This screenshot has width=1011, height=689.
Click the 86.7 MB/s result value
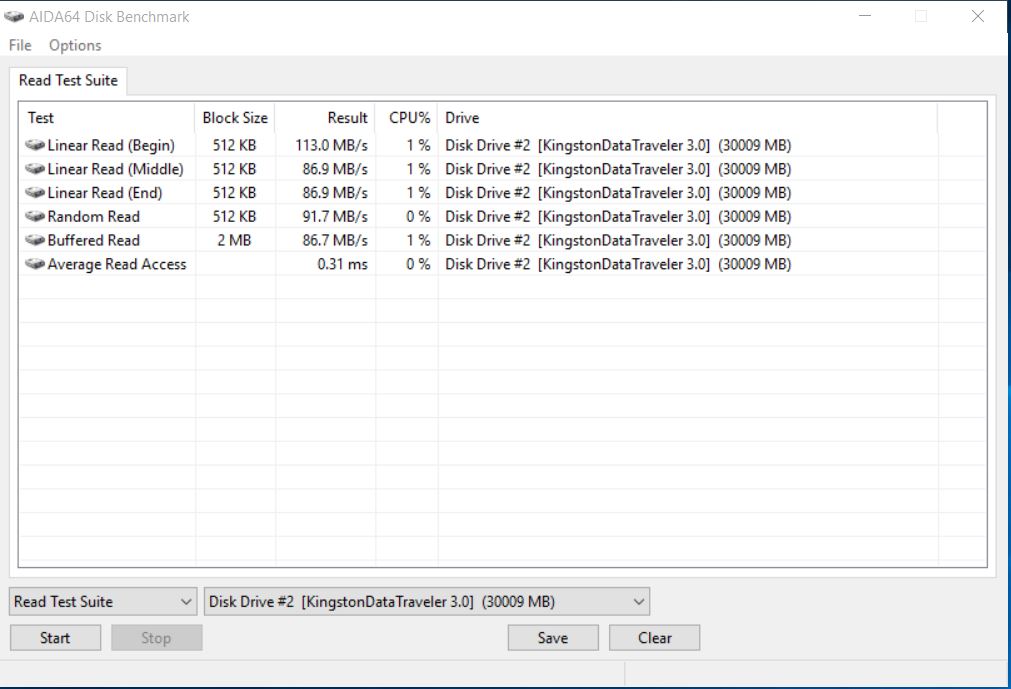[x=335, y=240]
